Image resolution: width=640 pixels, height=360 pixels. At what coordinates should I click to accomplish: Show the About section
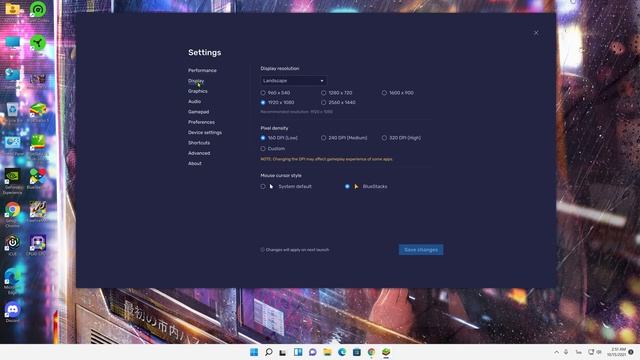point(195,163)
